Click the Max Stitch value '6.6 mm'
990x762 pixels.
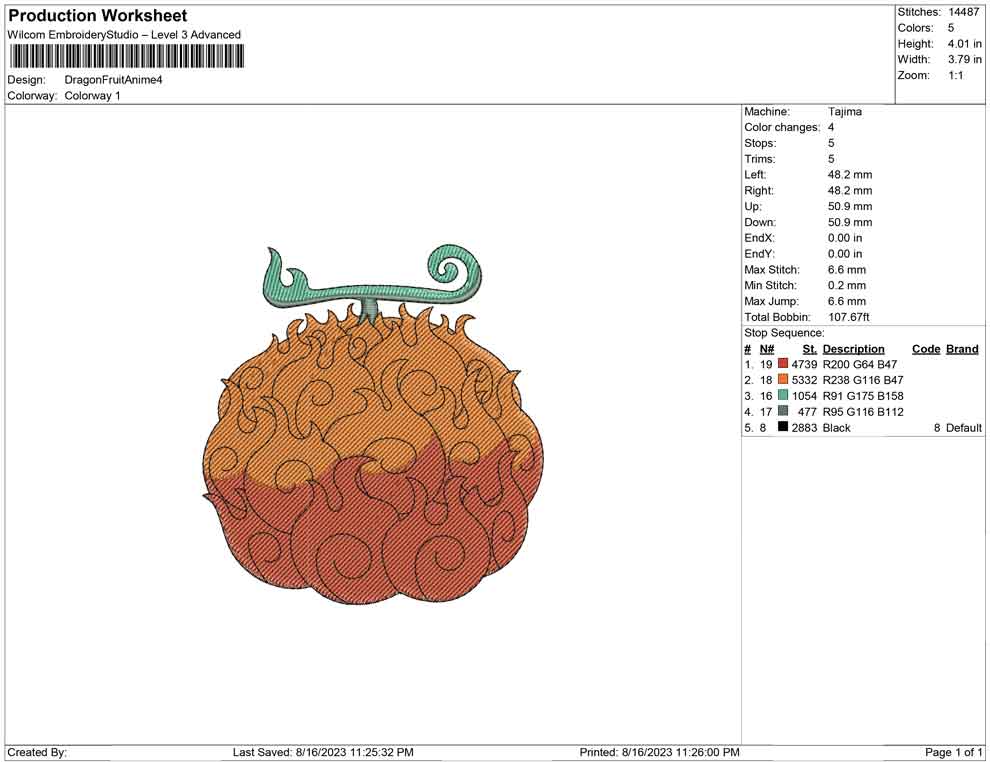[847, 270]
